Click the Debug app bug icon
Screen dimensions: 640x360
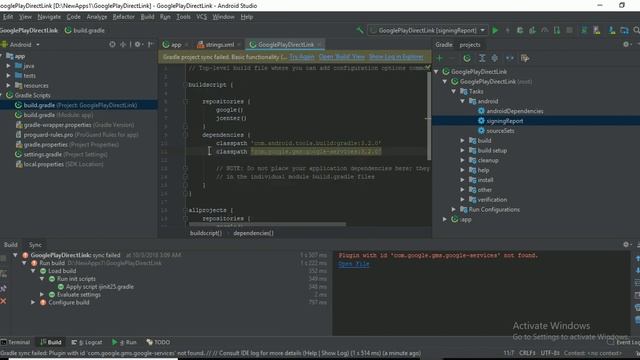tap(520, 30)
